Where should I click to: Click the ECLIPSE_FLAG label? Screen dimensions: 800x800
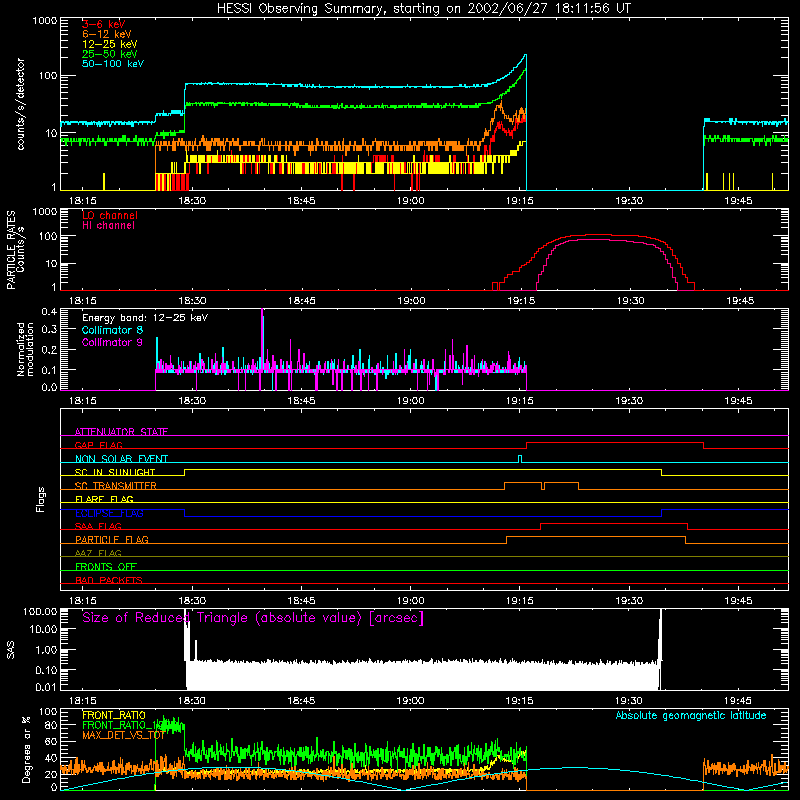[109, 513]
